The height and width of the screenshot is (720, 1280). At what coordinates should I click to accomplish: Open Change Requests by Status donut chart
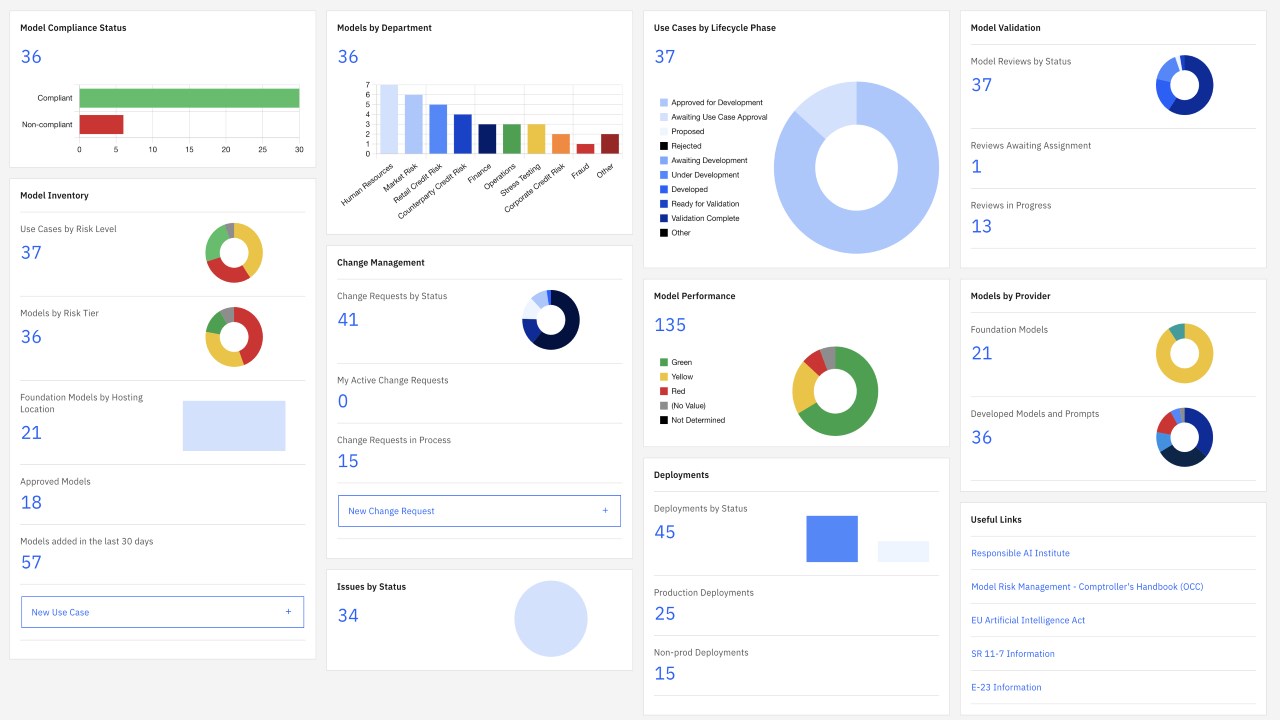tap(551, 320)
